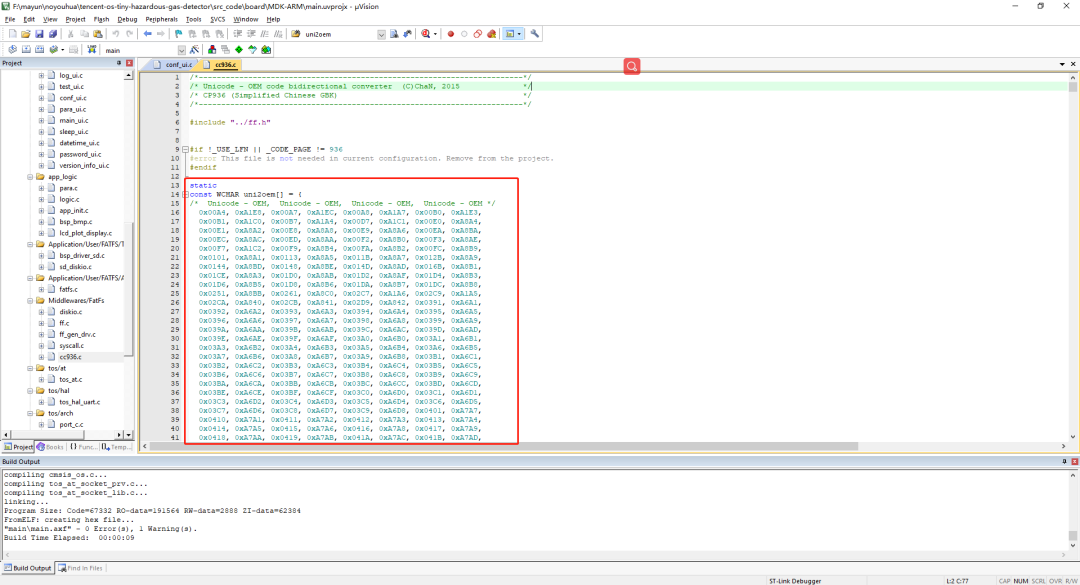Open File Extensions, Books and Environment icon
Screen dimensions: 1080x585
pyautogui.click(x=211, y=50)
